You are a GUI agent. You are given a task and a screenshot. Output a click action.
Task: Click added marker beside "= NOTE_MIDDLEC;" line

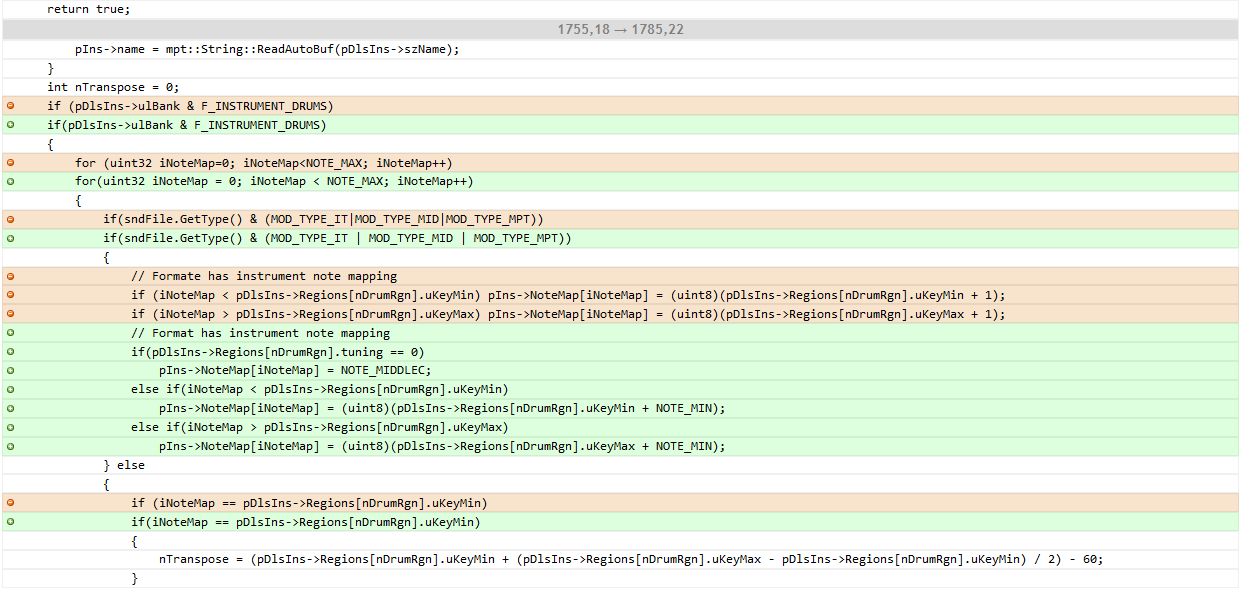coord(10,372)
